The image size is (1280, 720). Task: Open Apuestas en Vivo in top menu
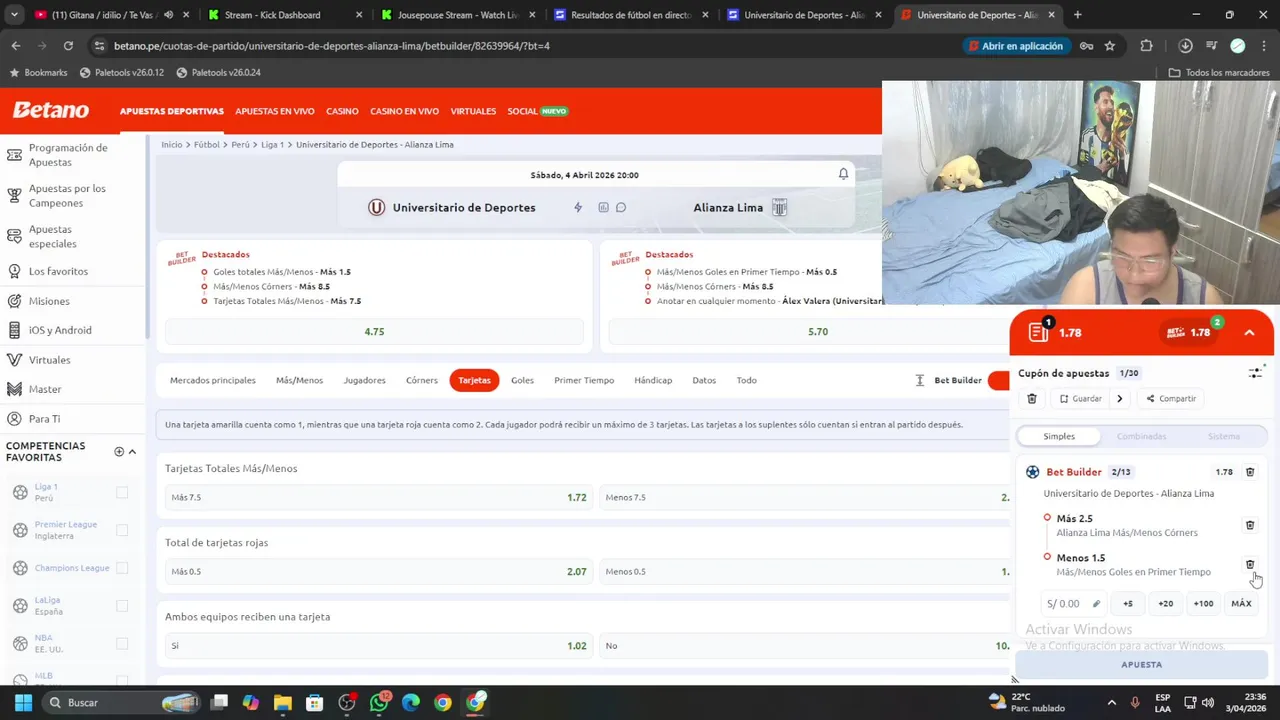(x=275, y=111)
